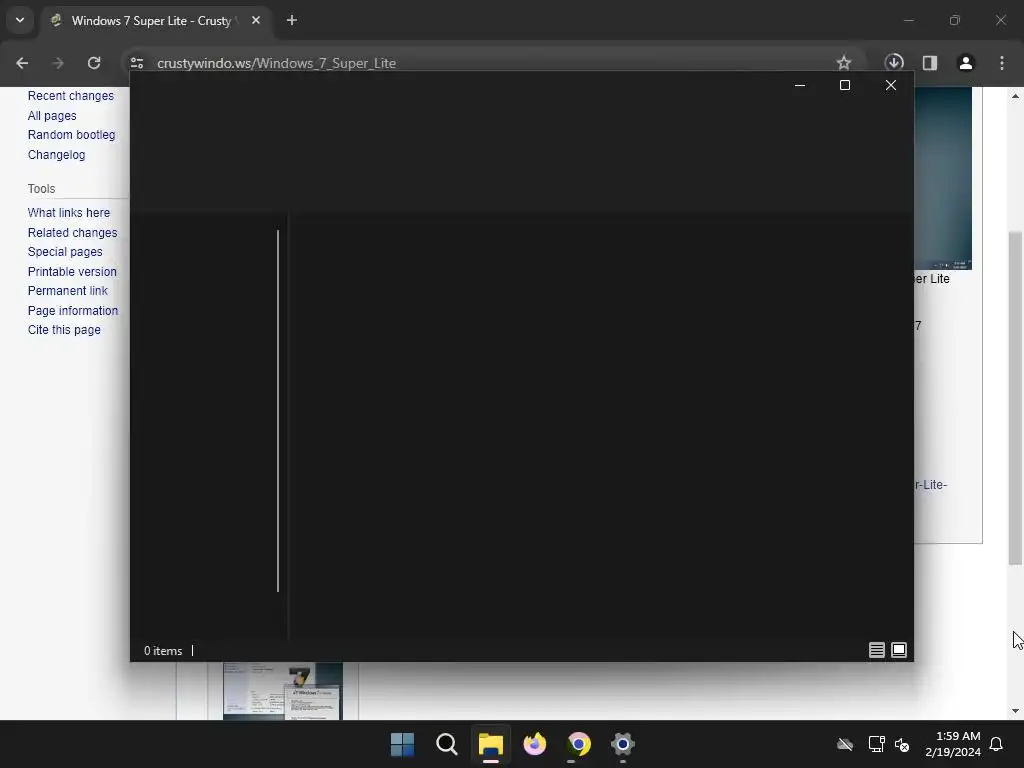Viewport: 1024px width, 768px height.
Task: Open the All pages link
Action: (52, 116)
